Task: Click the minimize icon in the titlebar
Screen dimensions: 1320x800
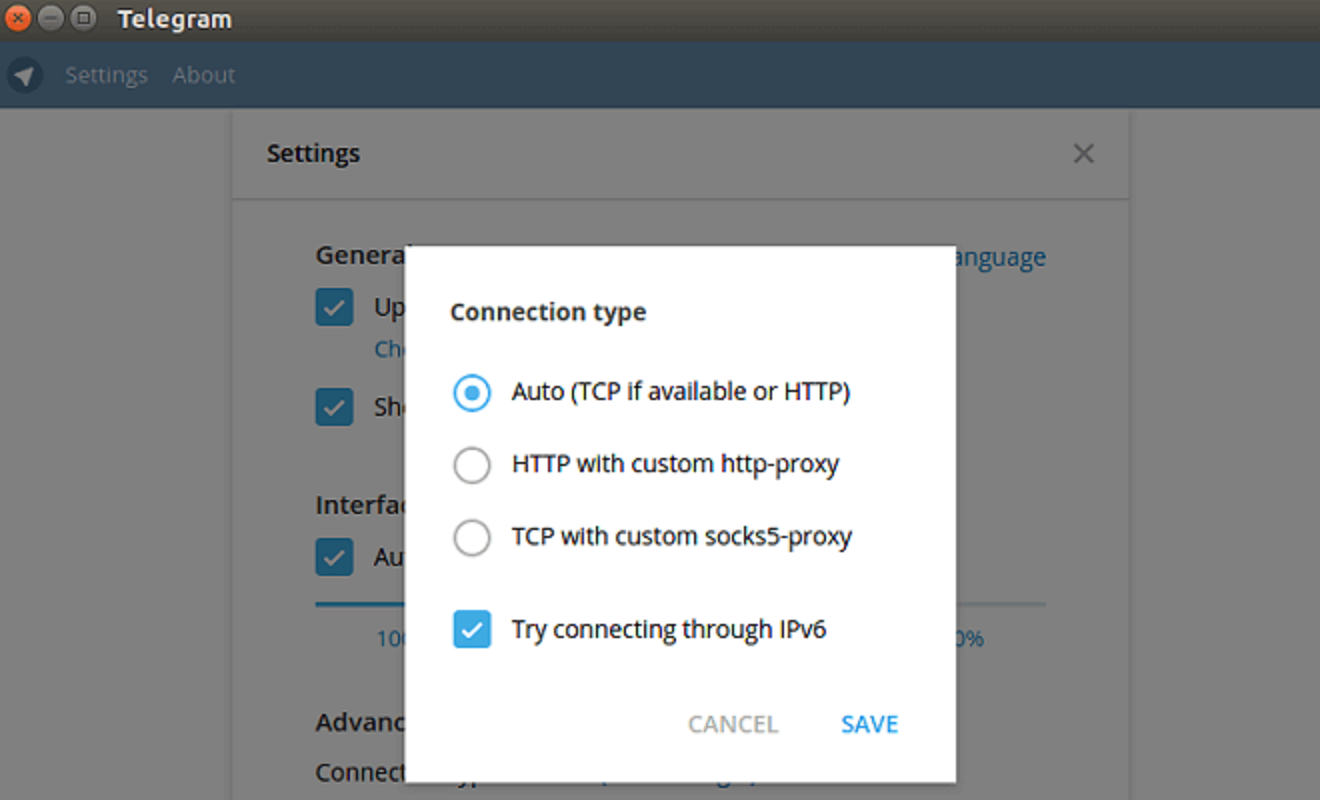Action: pos(48,17)
